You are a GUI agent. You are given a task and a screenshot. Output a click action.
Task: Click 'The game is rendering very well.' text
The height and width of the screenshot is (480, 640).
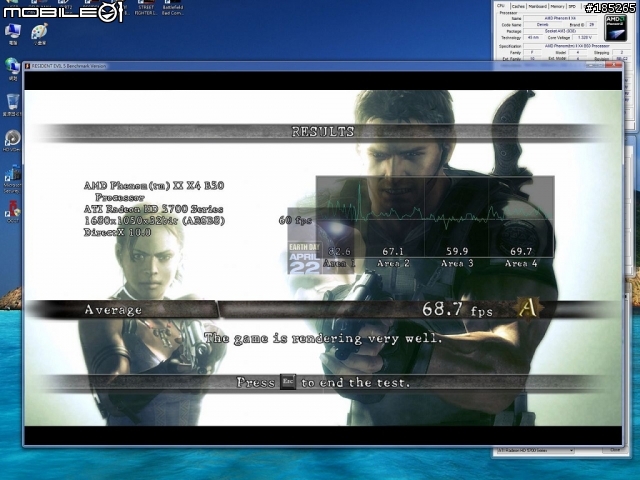coord(323,338)
